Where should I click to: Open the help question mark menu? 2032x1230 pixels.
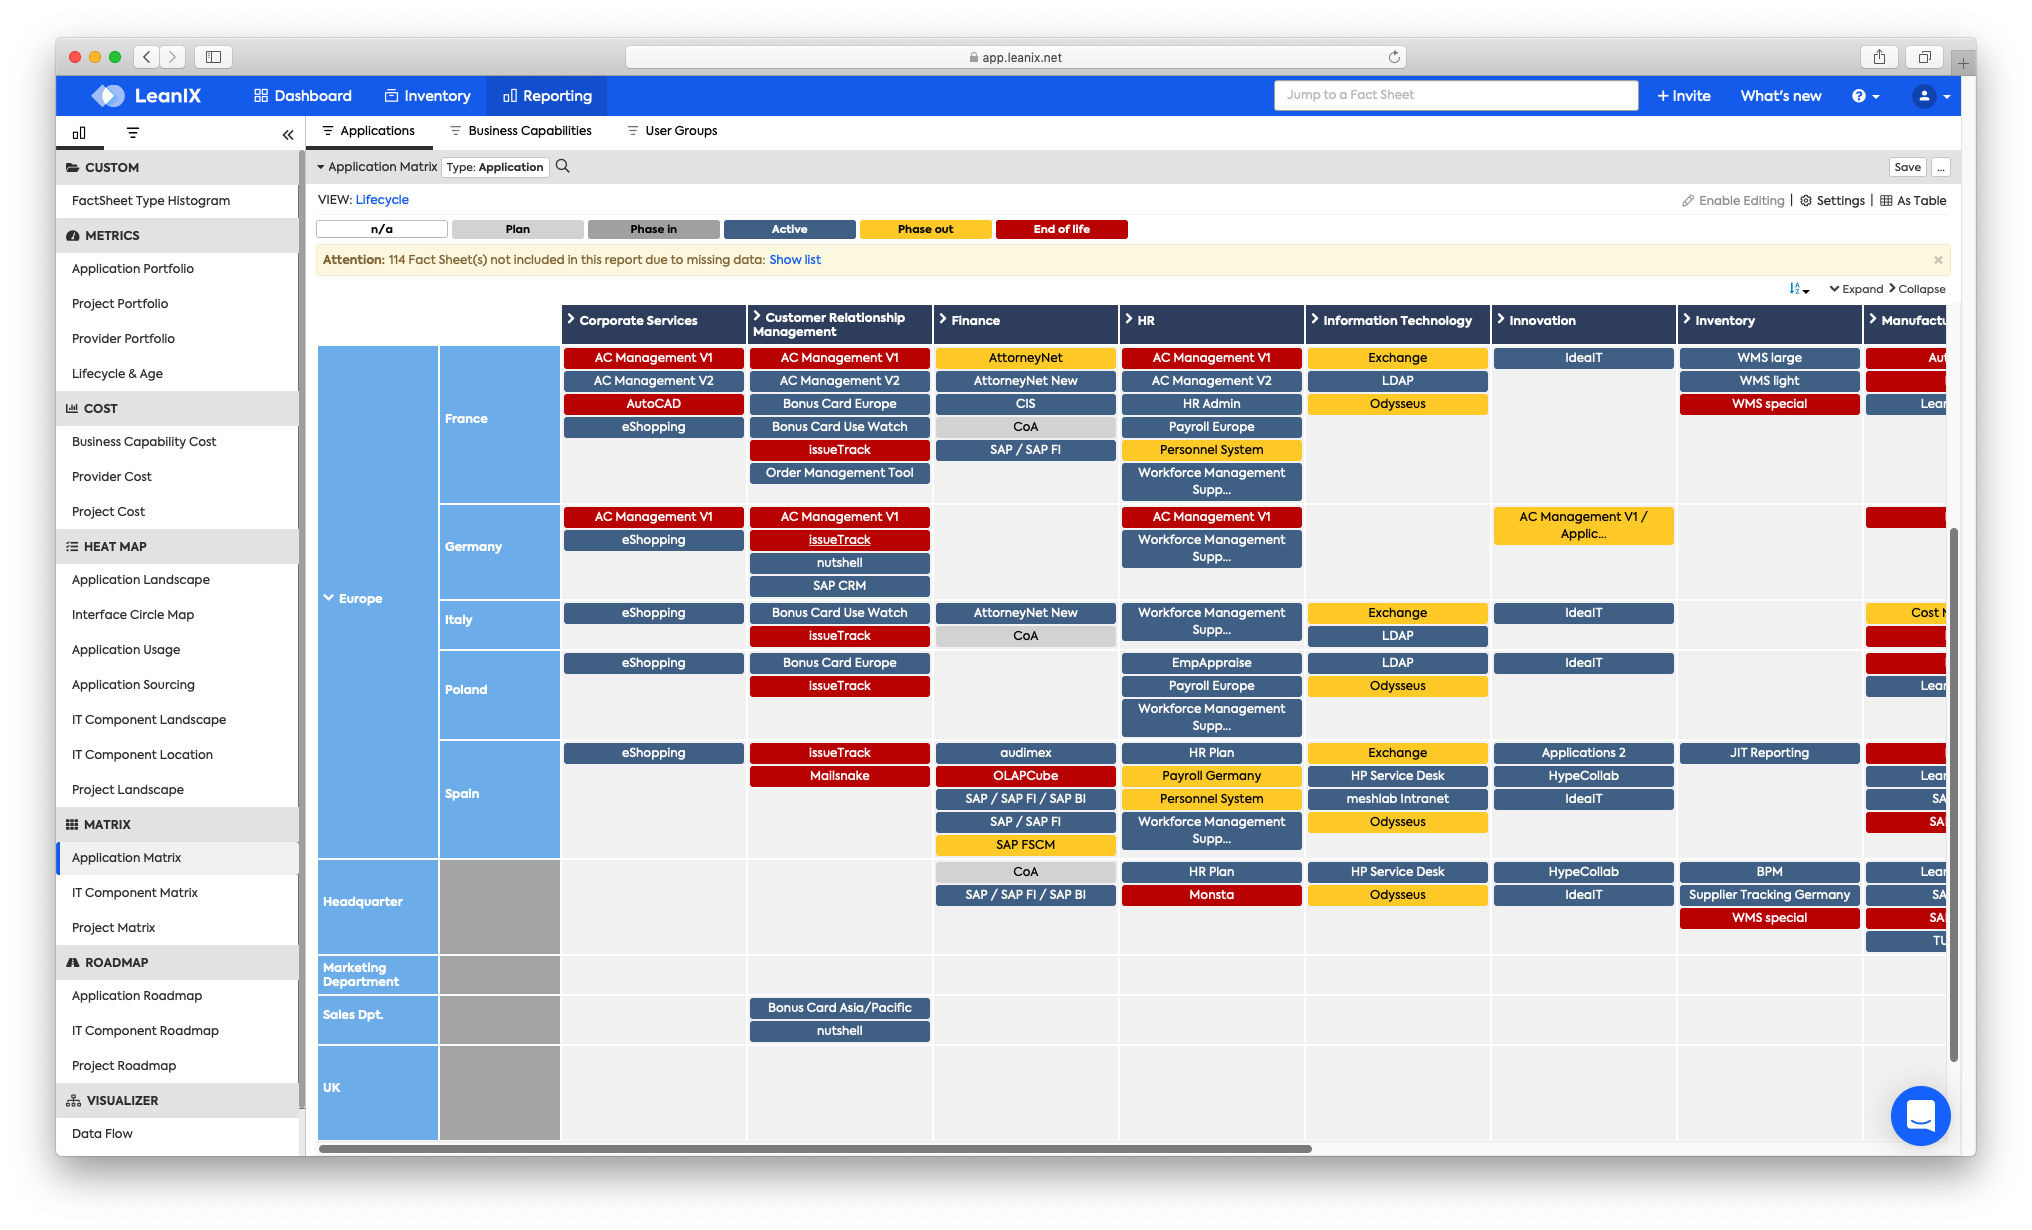[1866, 96]
